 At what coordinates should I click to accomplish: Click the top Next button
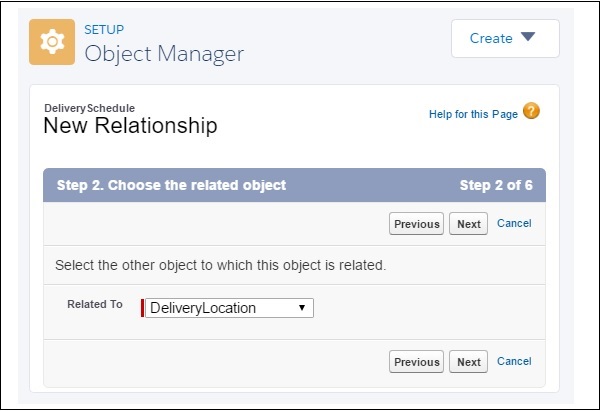pos(468,224)
